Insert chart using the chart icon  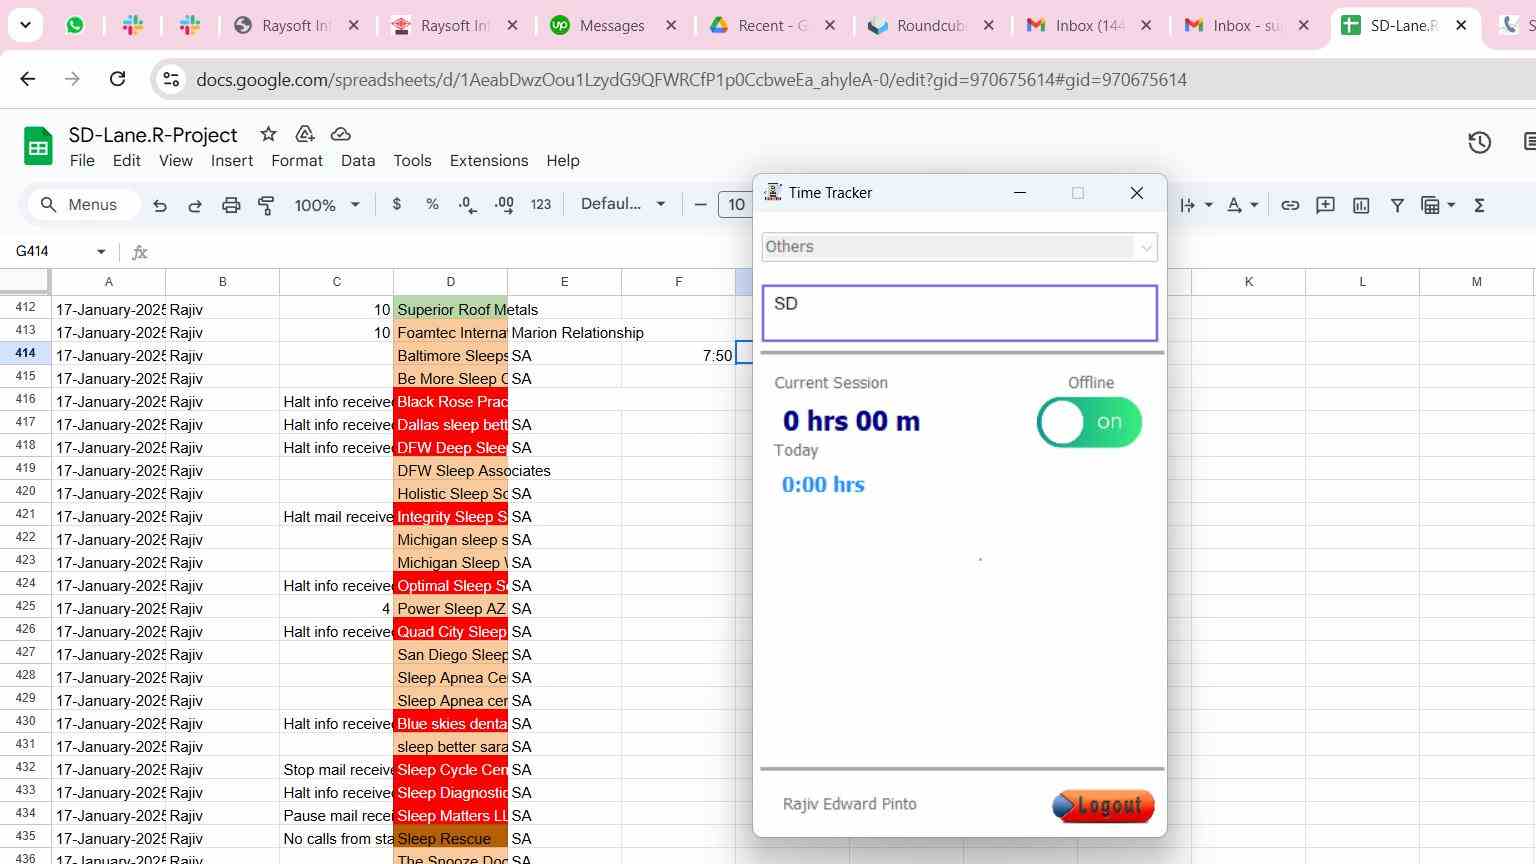(1361, 205)
